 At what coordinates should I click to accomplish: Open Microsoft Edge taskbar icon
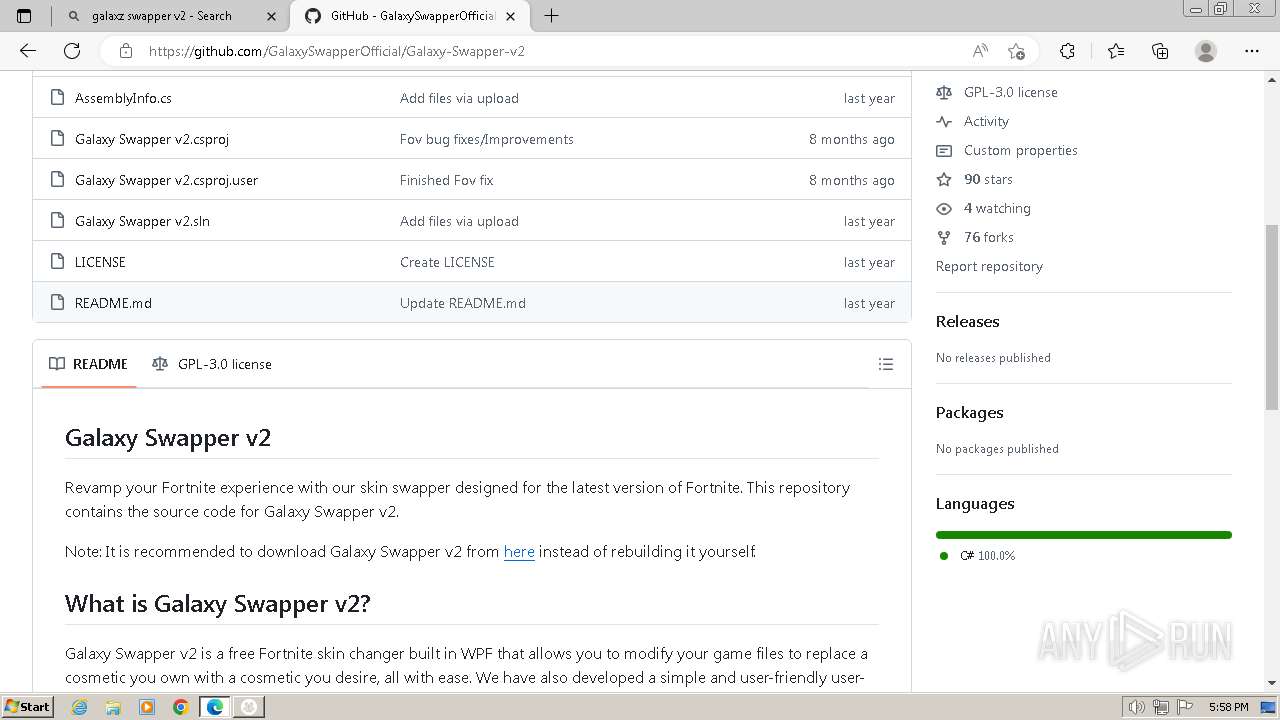point(214,707)
